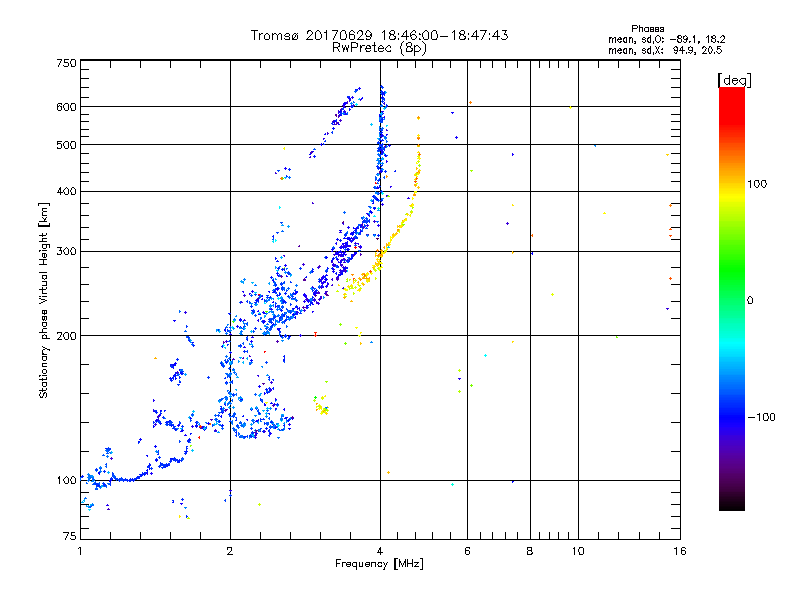800x600 pixels.
Task: Click the '[deg]' colorbar unit label
Action: pos(734,80)
